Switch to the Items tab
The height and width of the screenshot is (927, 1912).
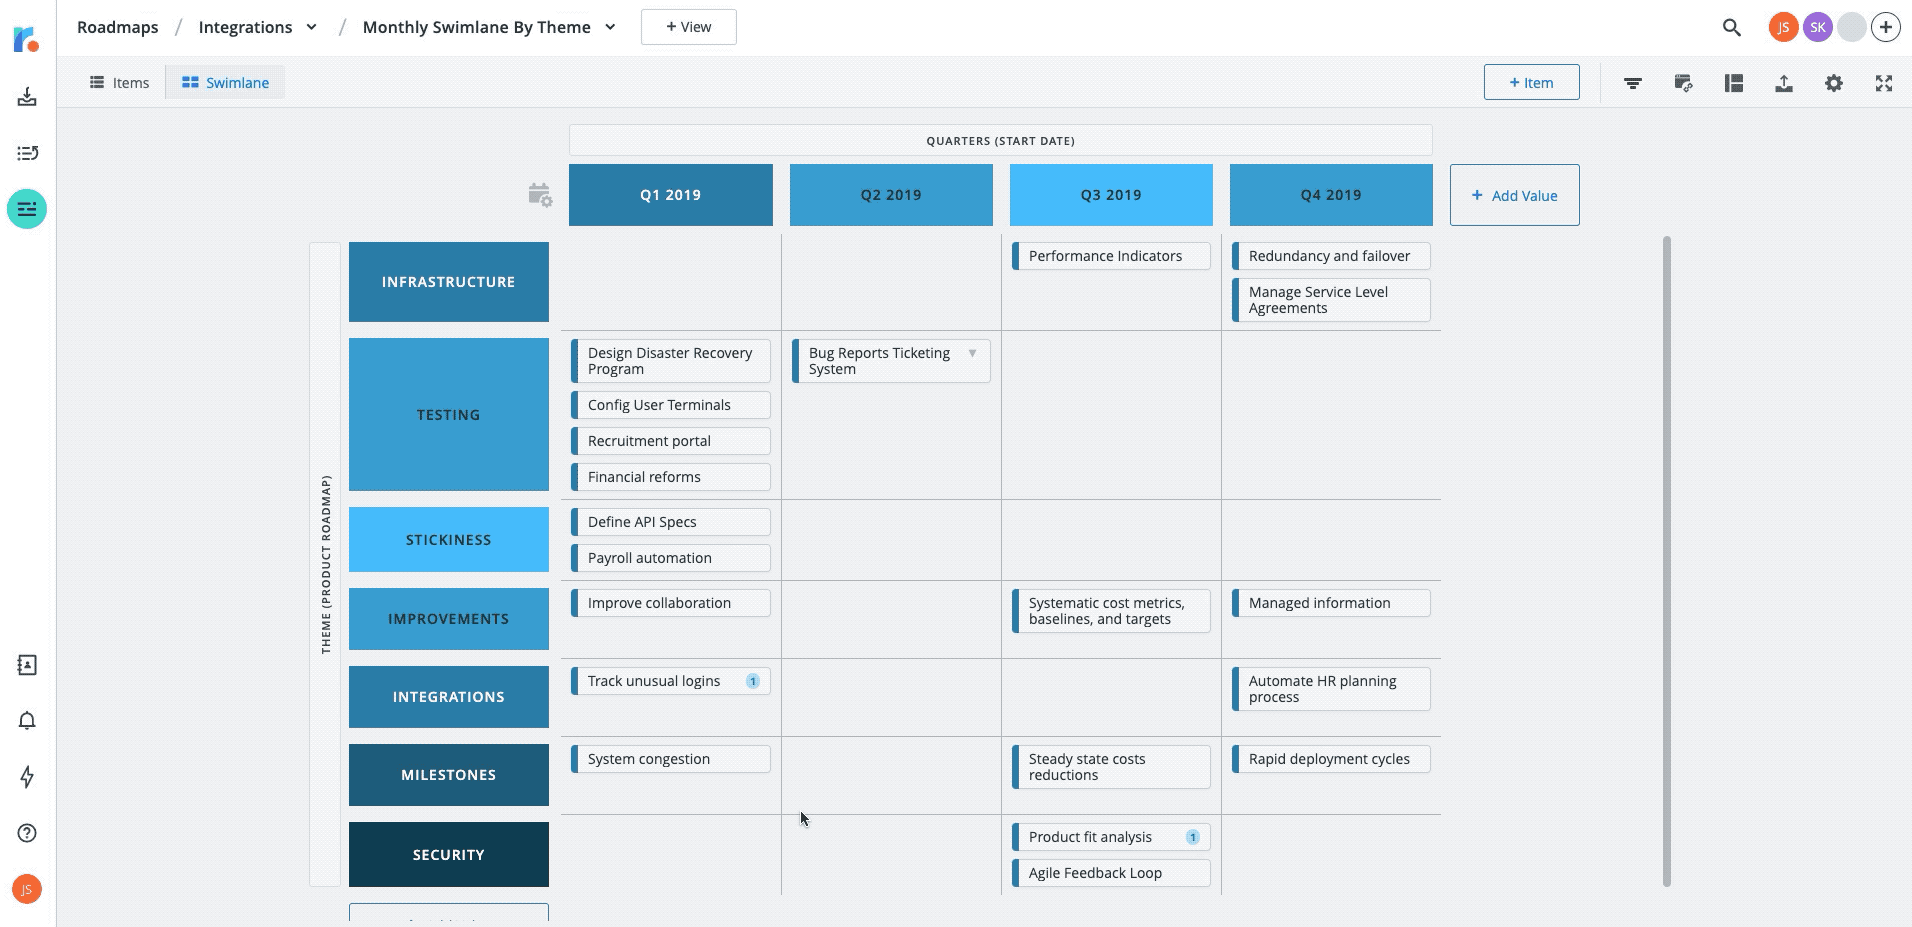pos(120,82)
